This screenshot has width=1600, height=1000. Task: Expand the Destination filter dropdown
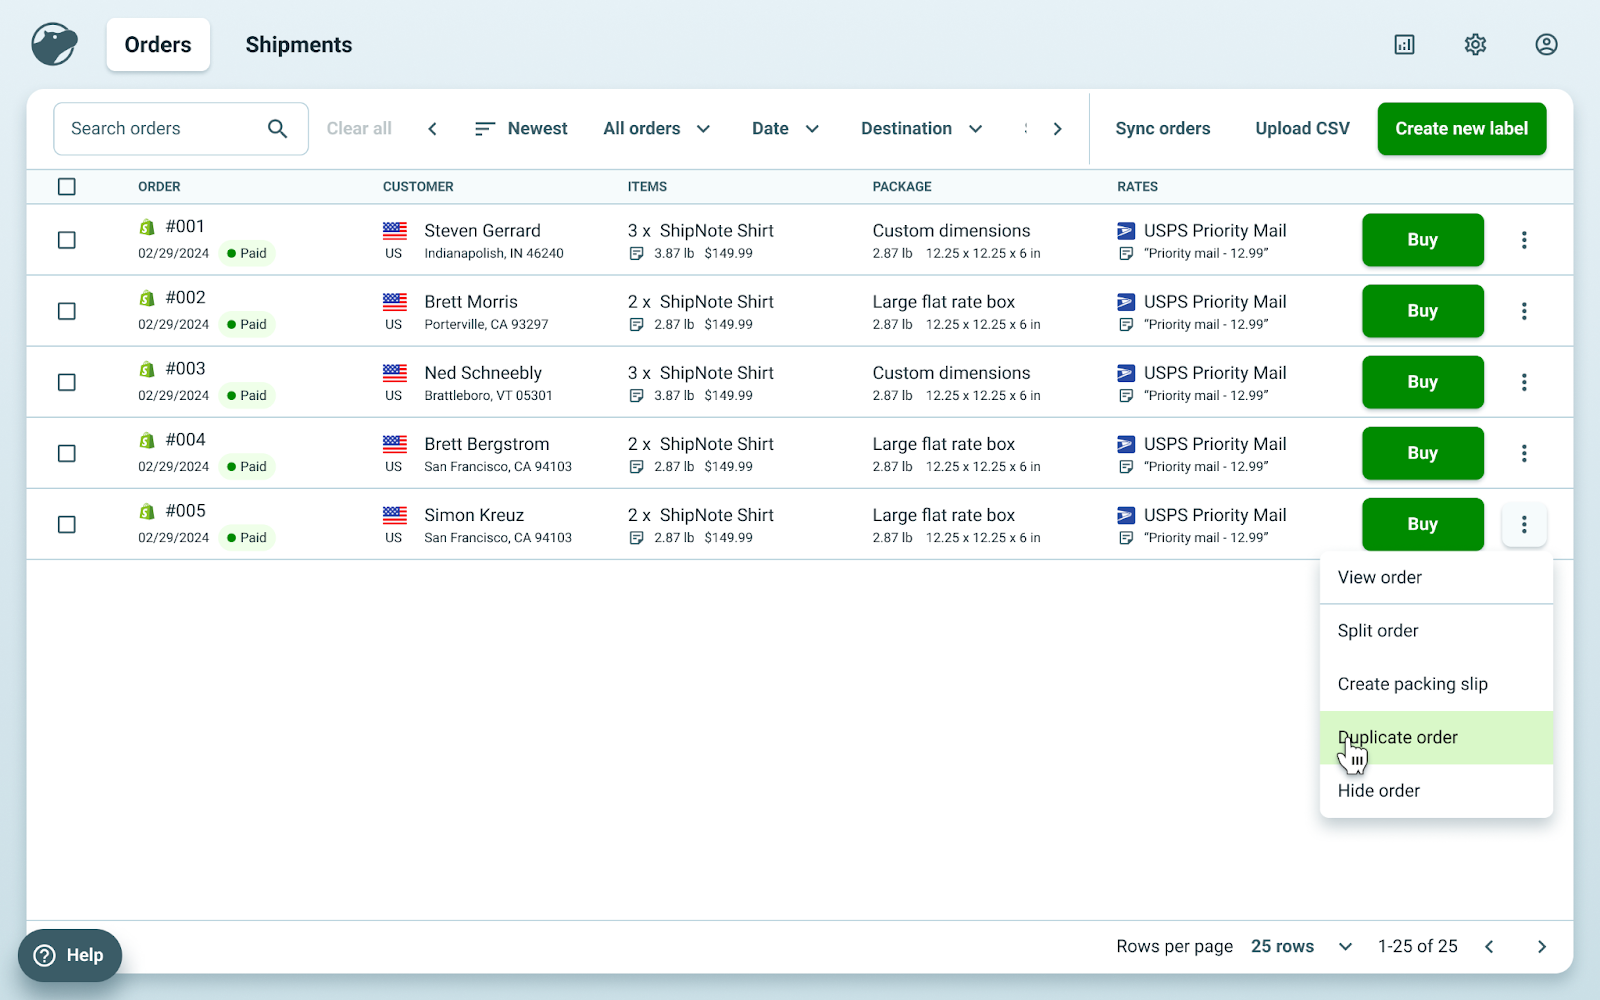[922, 128]
